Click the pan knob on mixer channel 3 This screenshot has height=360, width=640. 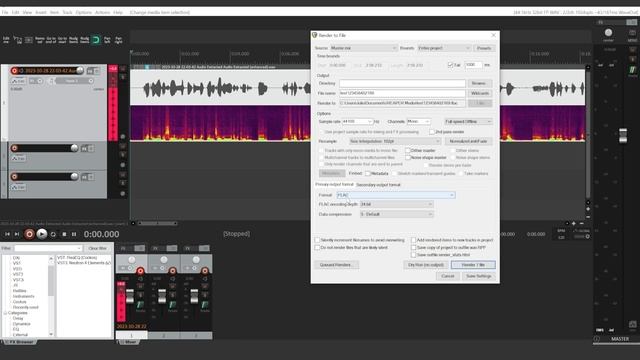click(196, 260)
